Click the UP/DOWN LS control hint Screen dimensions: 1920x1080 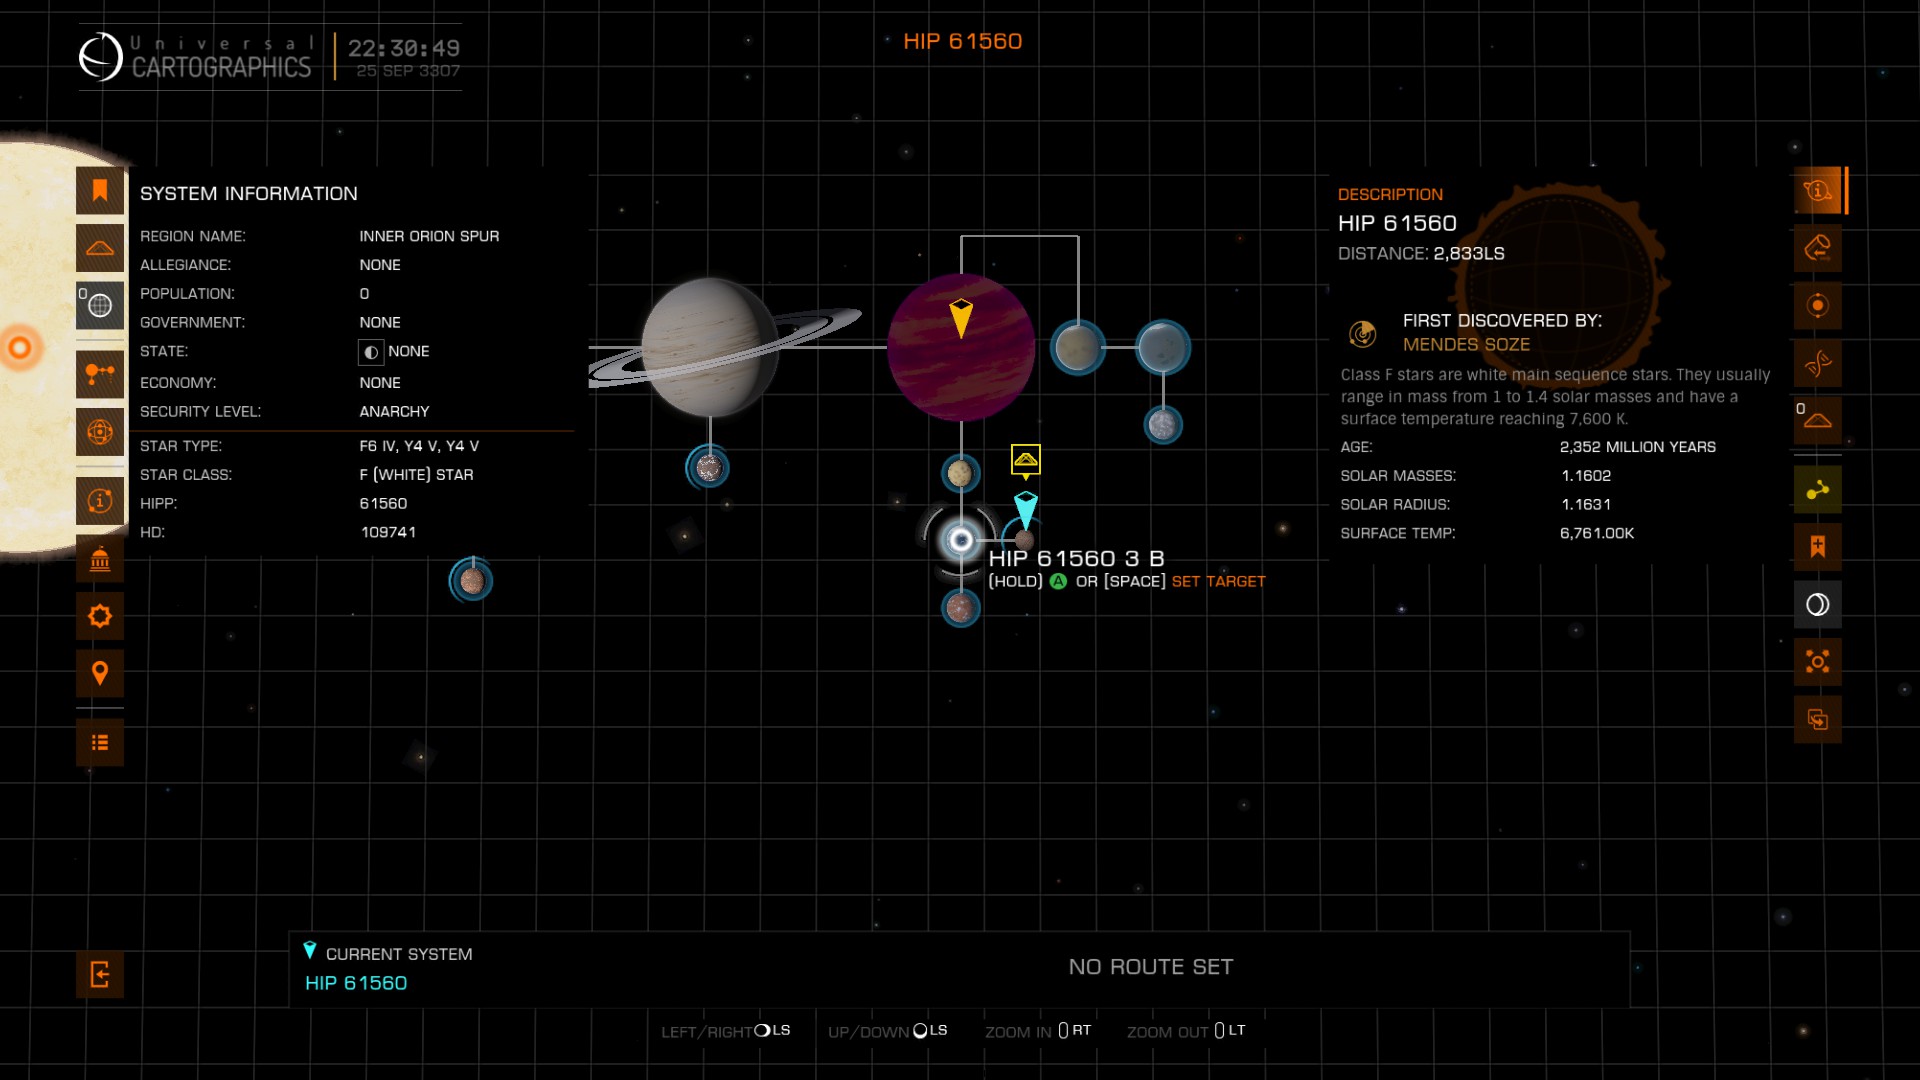tap(887, 1031)
